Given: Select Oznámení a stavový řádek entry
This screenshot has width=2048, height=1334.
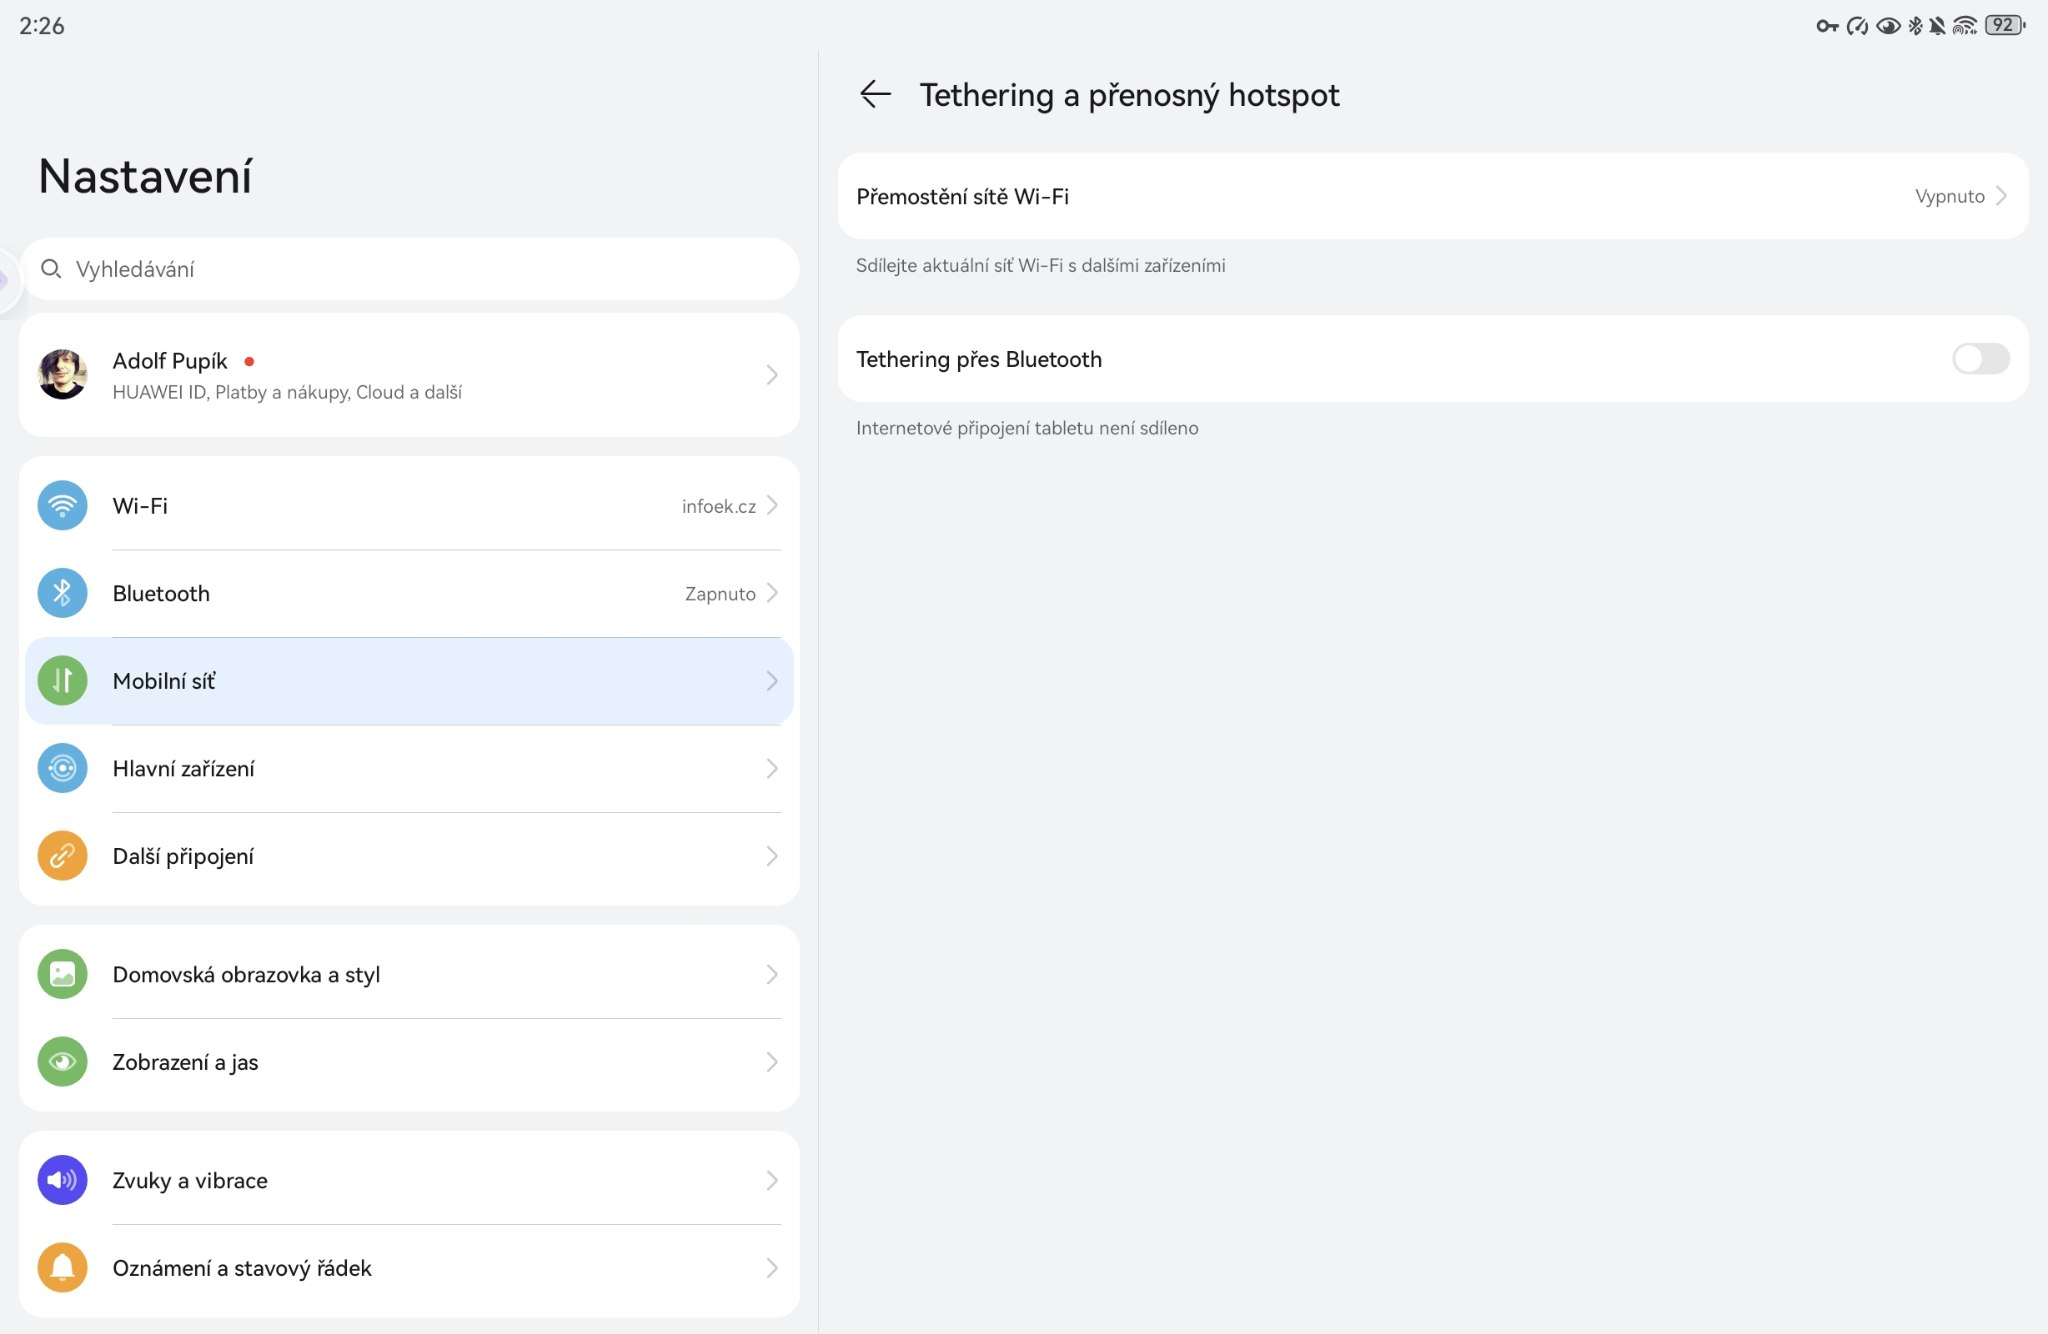Looking at the screenshot, I should click(242, 1268).
